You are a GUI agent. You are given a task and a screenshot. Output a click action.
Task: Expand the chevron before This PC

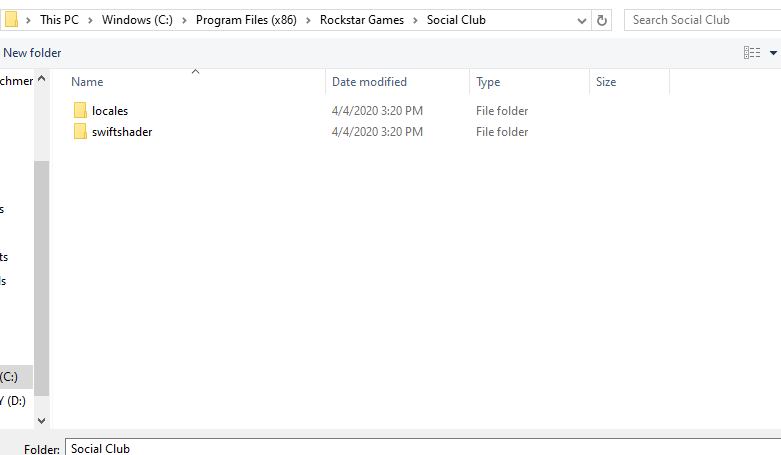[28, 20]
